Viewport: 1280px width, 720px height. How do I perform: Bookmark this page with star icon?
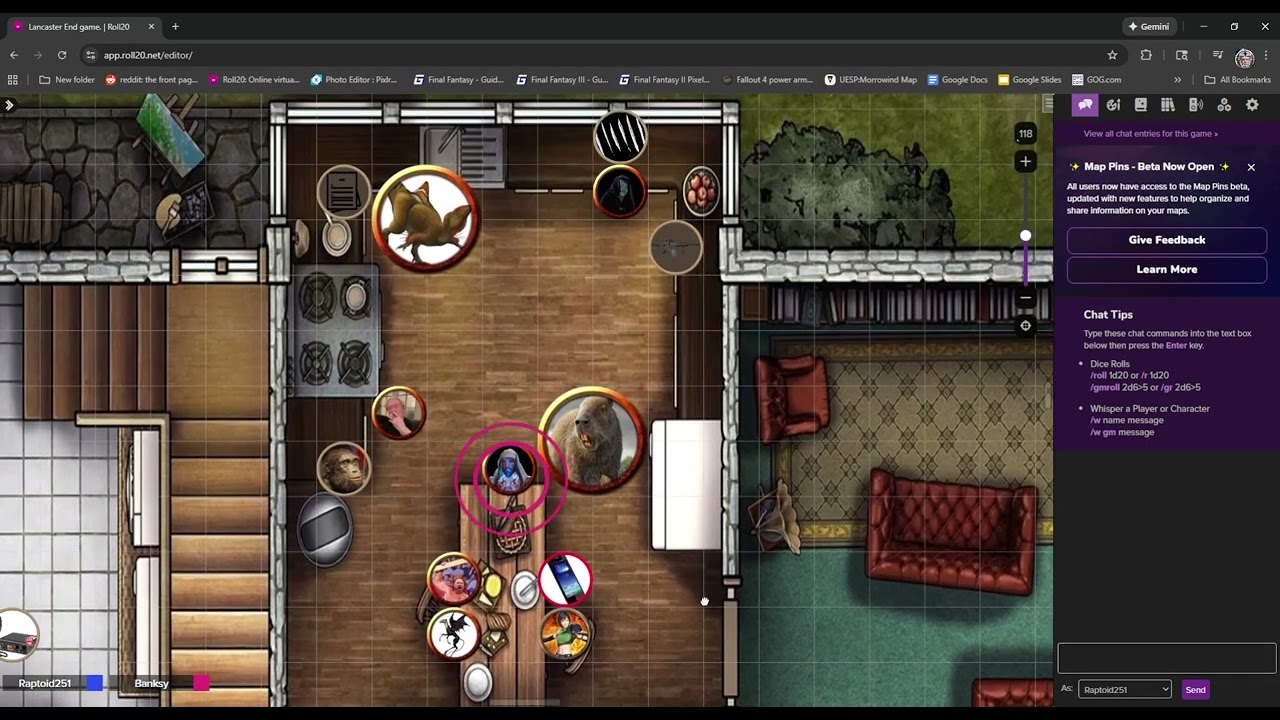(1112, 55)
